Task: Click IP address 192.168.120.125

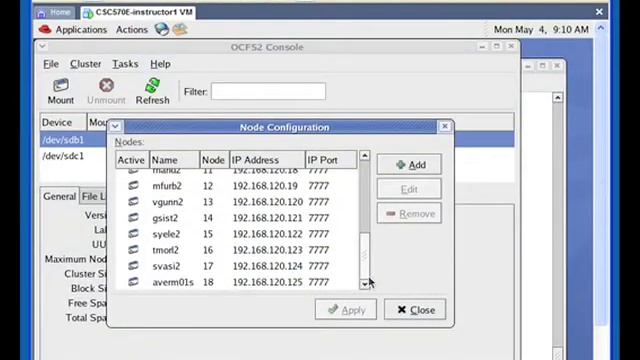Action: 268,282
